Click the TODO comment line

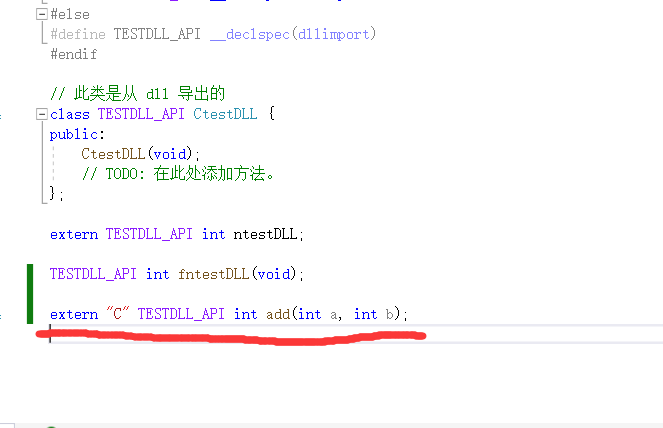178,173
